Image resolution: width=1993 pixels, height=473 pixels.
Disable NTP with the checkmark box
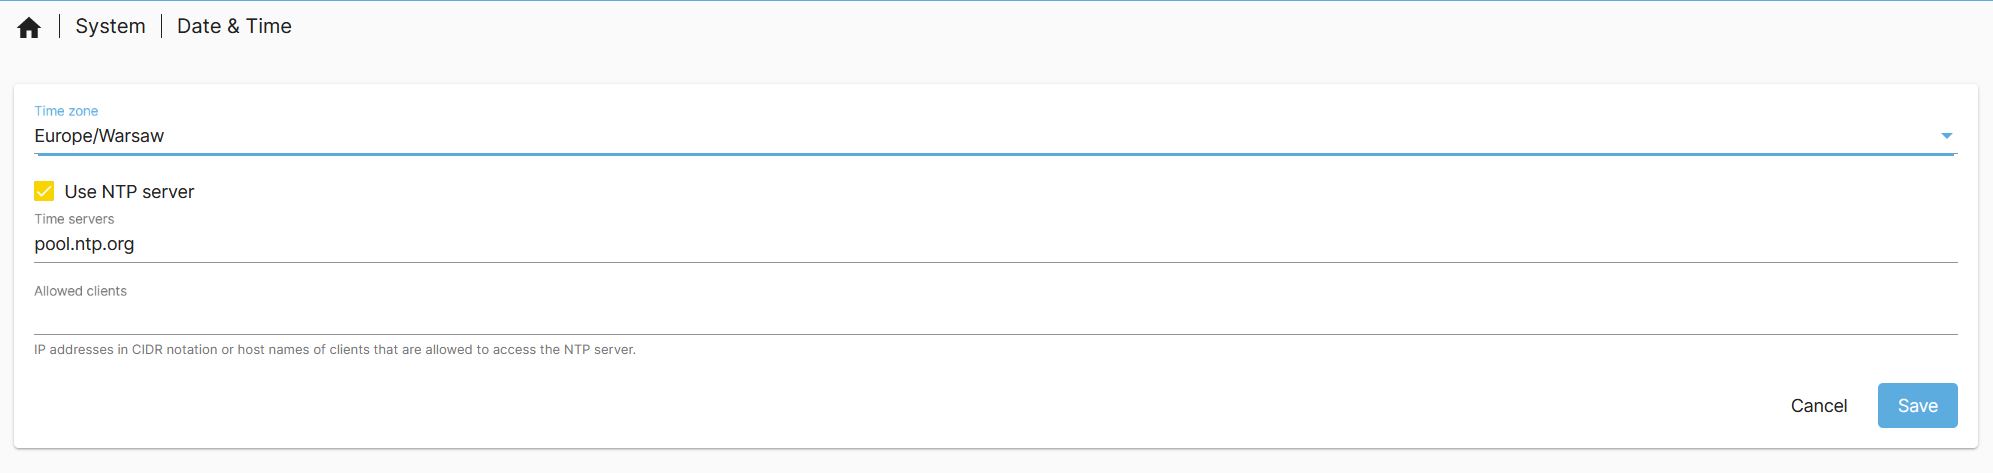coord(44,191)
